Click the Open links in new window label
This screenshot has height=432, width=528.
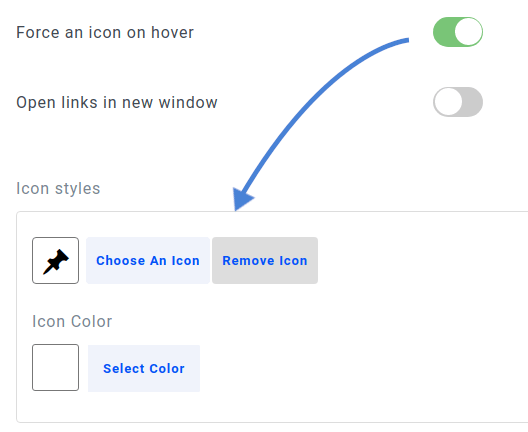(117, 102)
